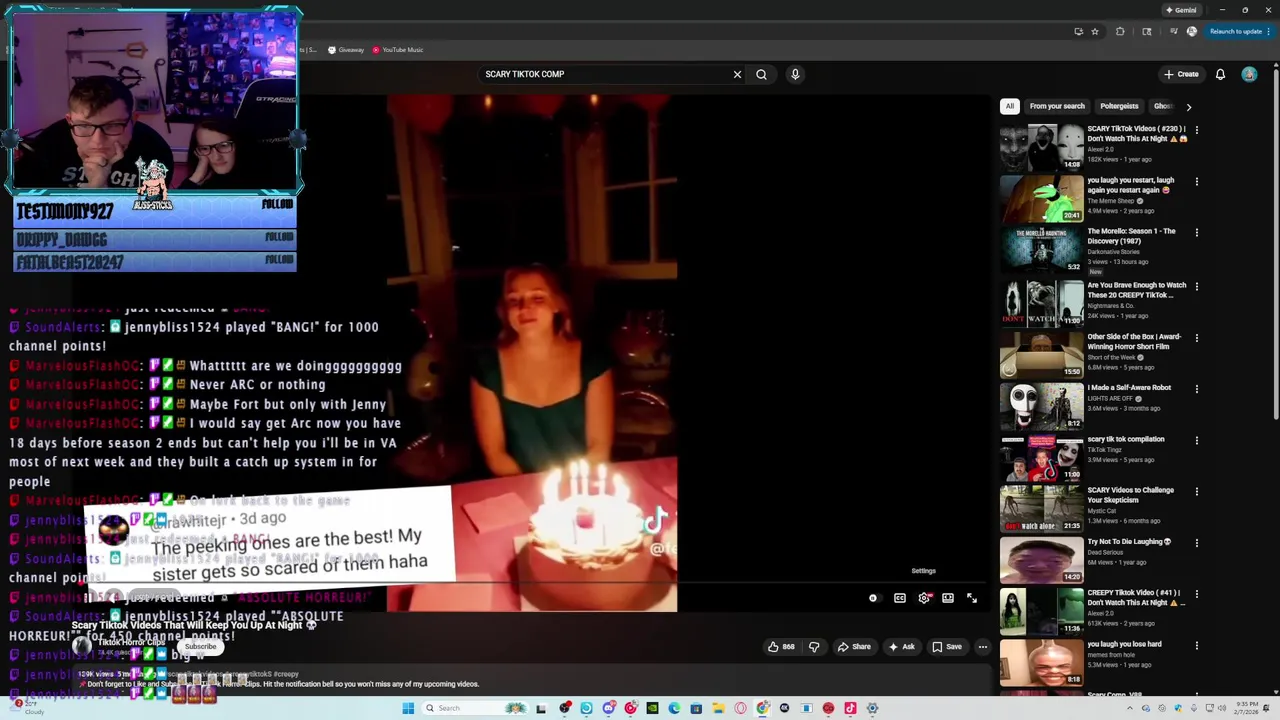Click the Share button

[x=854, y=647]
